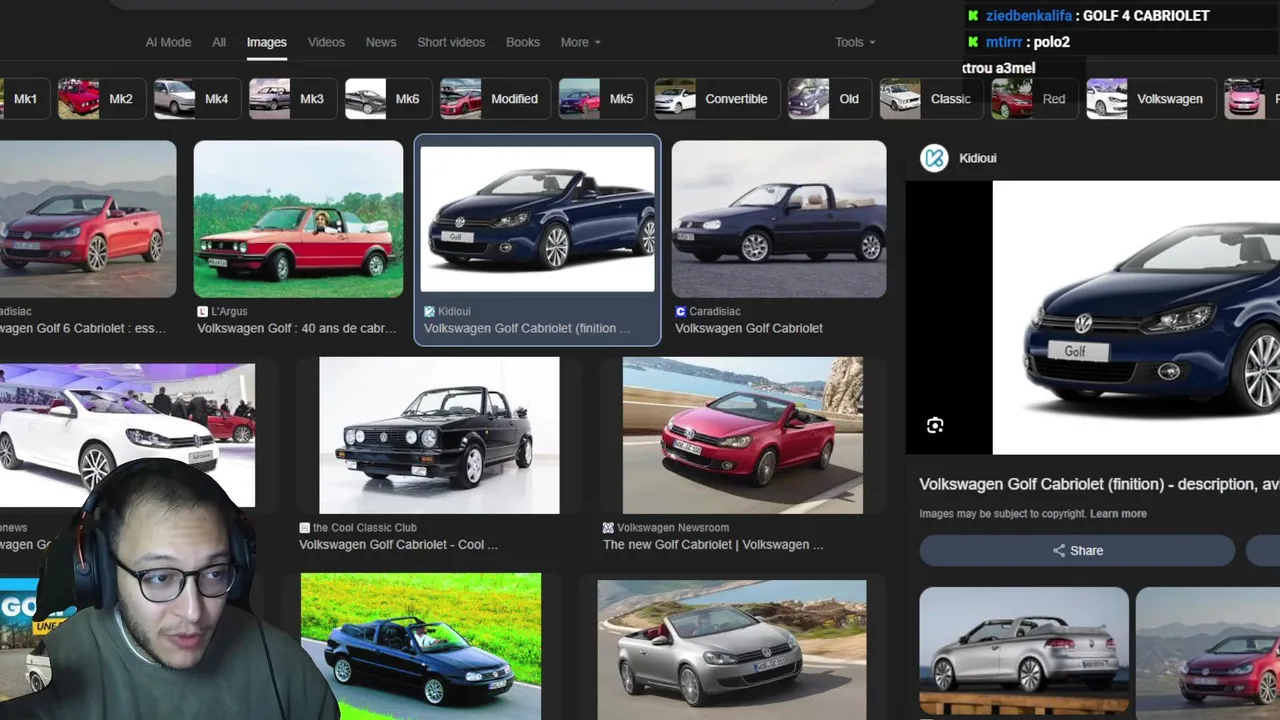1280x720 pixels.
Task: Open the L'Argus red classic Golf image
Action: (x=298, y=219)
